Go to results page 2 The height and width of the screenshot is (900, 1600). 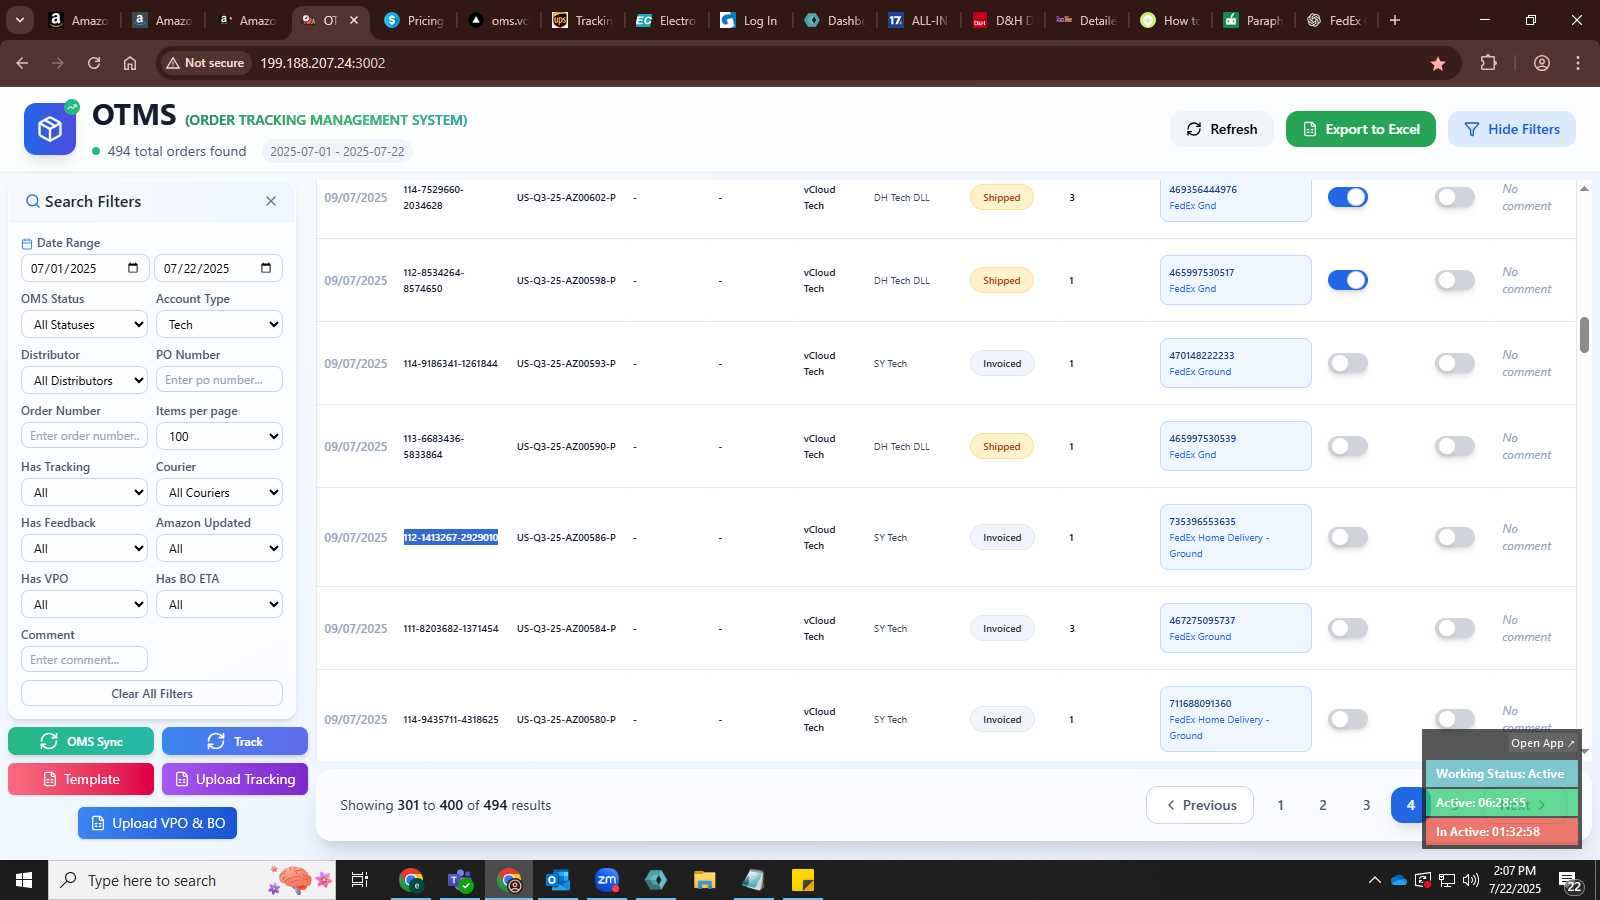(1323, 805)
